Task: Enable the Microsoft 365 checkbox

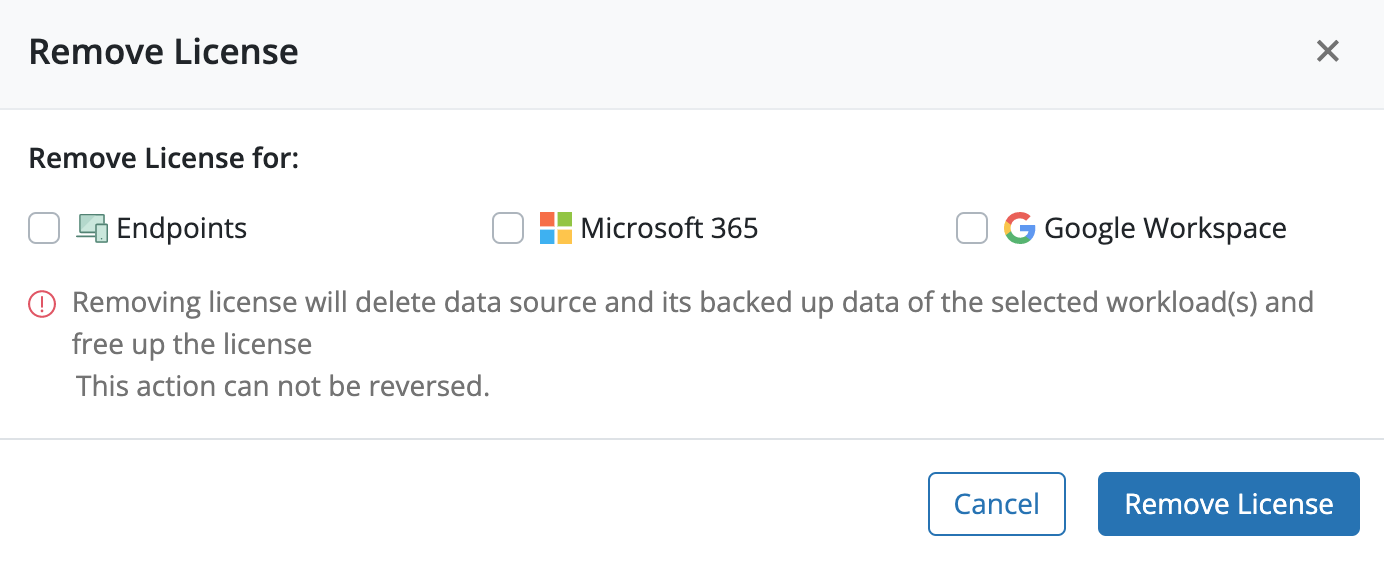Action: [x=508, y=228]
